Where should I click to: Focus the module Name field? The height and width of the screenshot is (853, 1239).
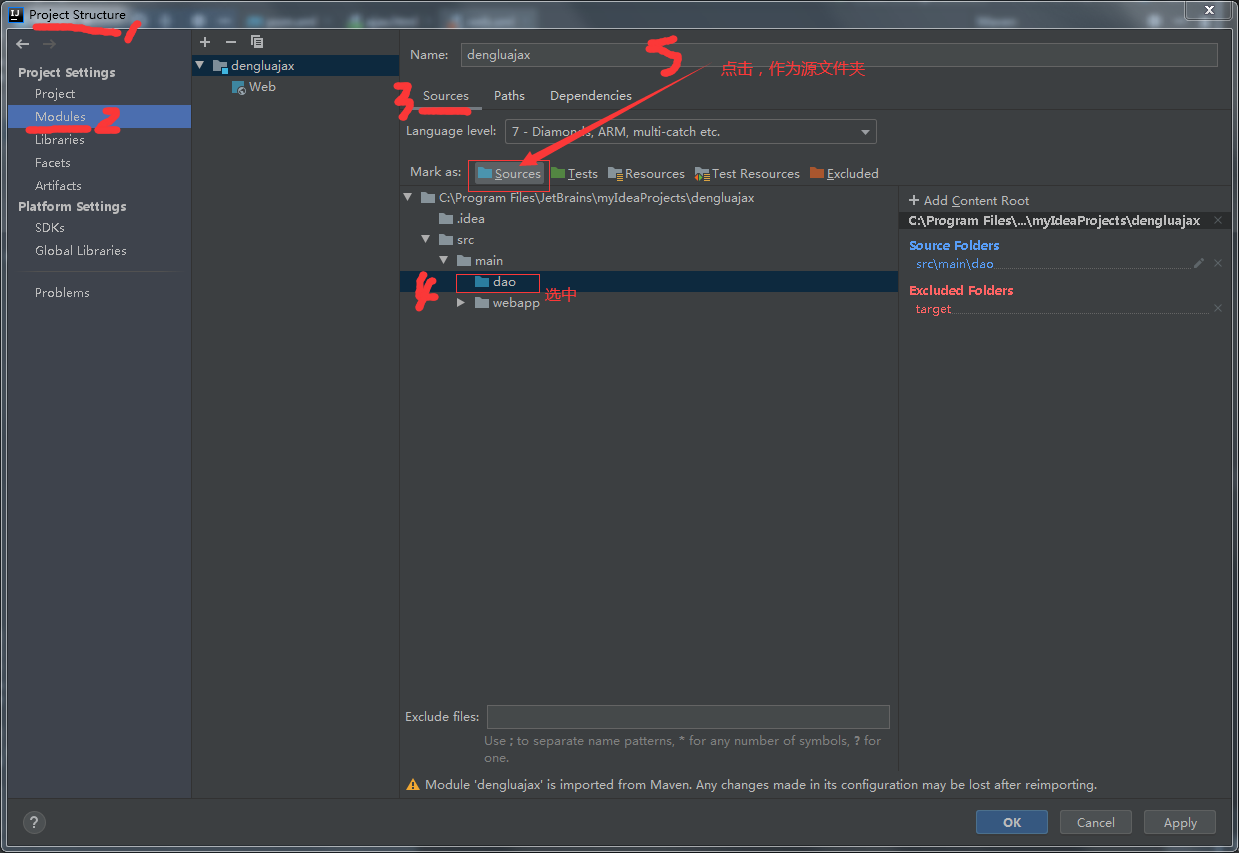[839, 55]
